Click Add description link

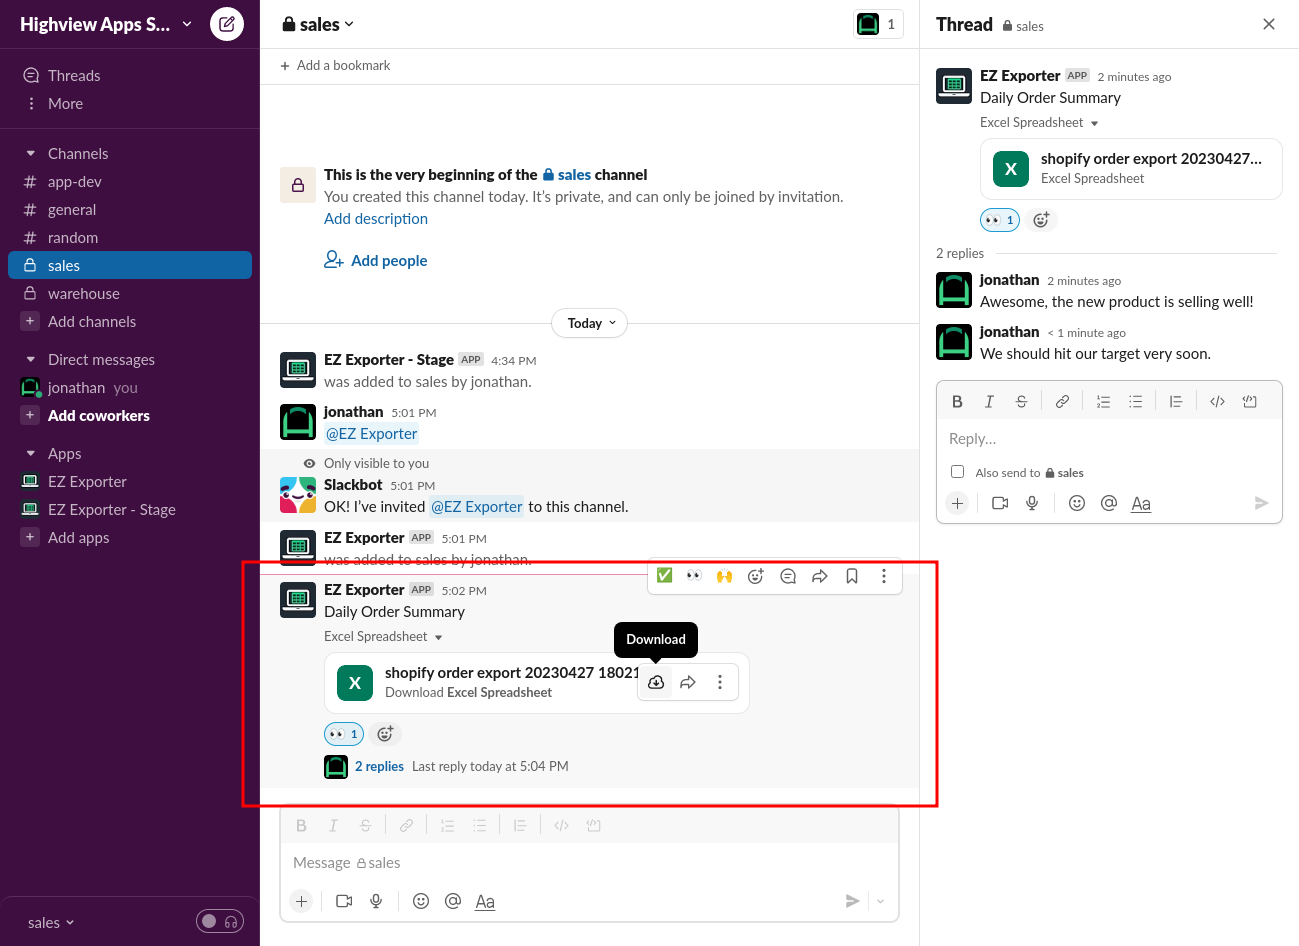(x=376, y=219)
